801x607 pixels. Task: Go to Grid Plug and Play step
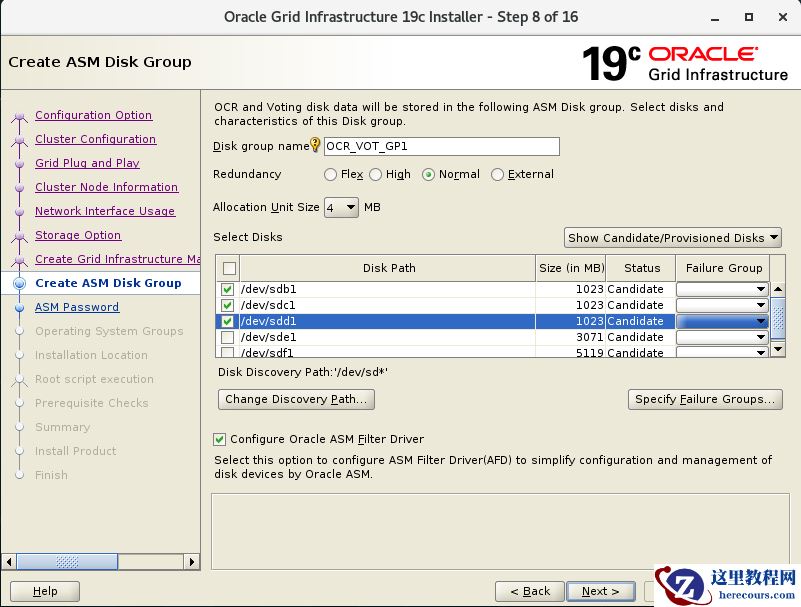pyautogui.click(x=87, y=163)
